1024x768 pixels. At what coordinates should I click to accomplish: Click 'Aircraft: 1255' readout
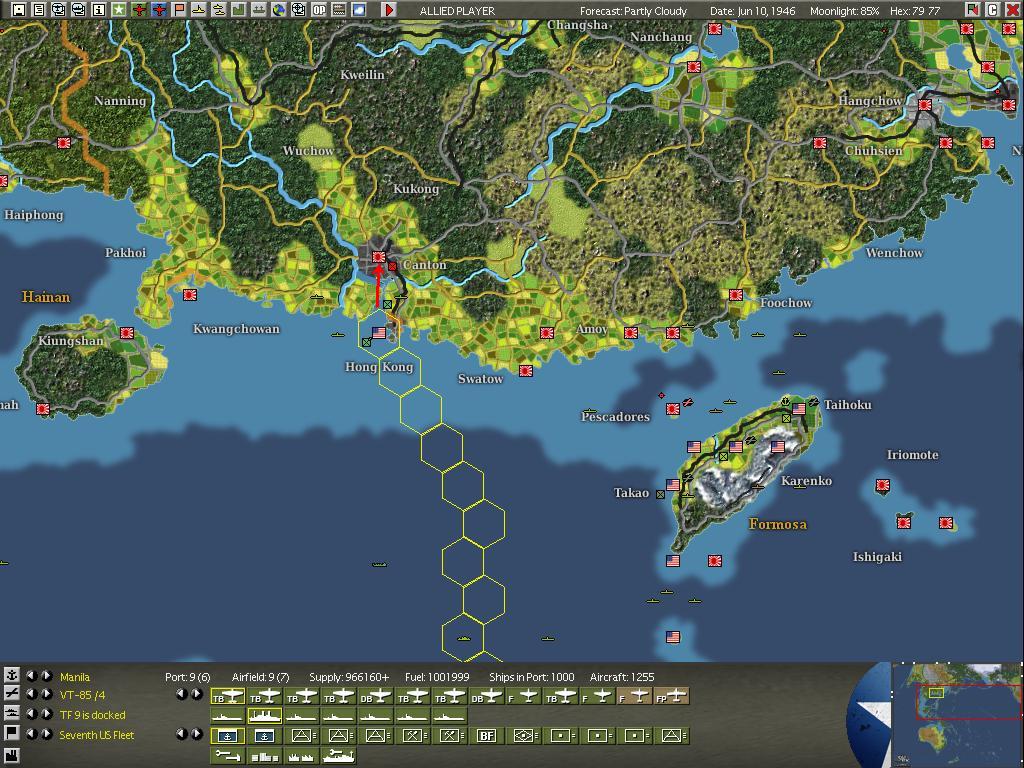pyautogui.click(x=622, y=677)
